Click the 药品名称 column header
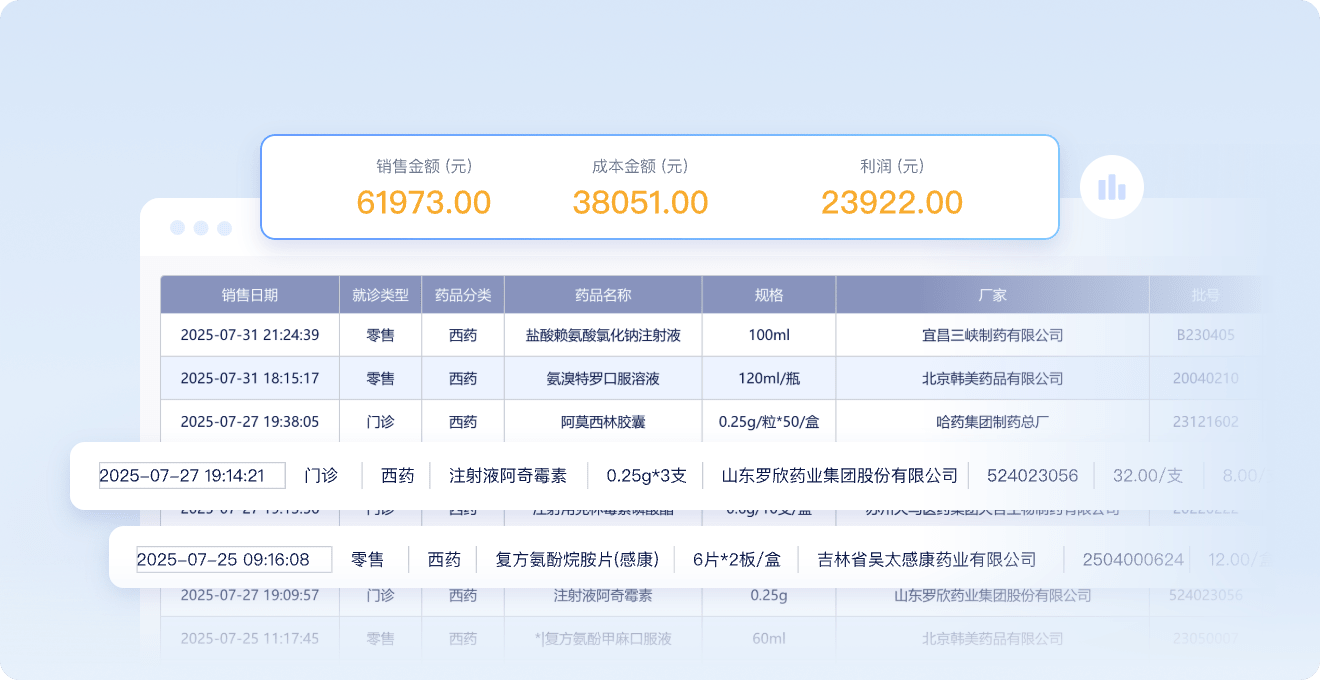Viewport: 1320px width, 680px height. (x=603, y=295)
